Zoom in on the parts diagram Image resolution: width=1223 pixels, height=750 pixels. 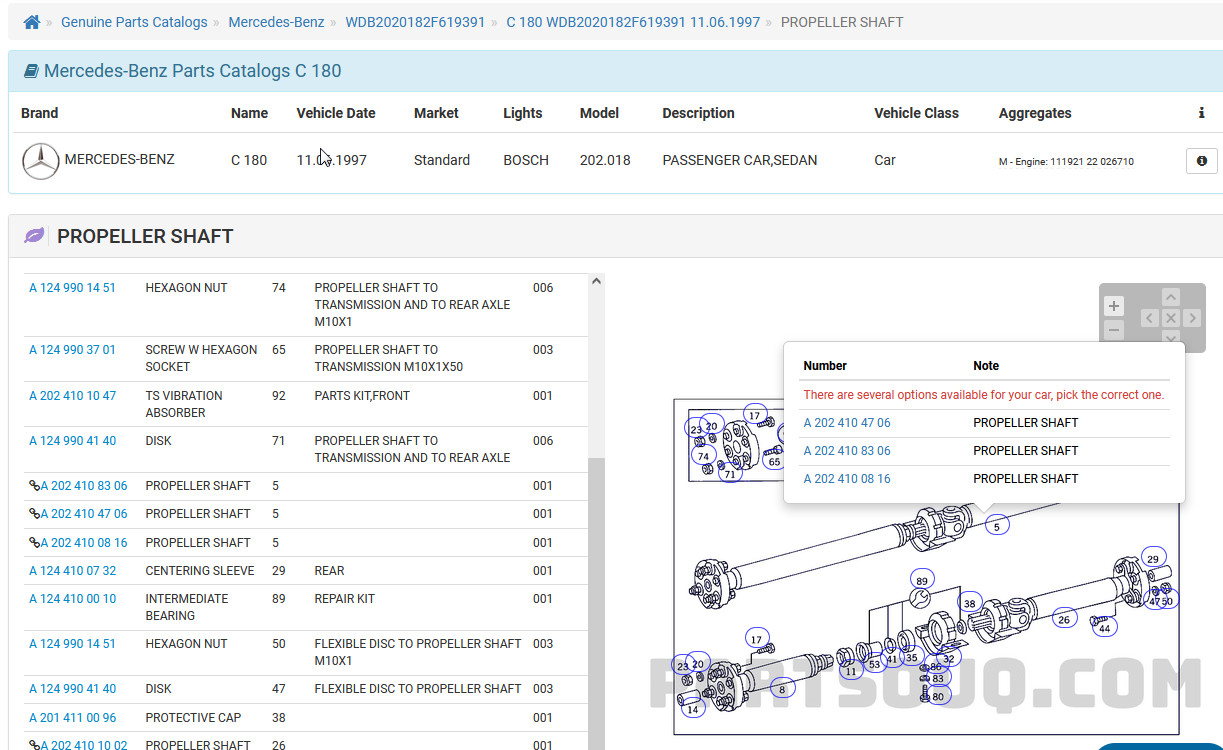[x=1114, y=306]
